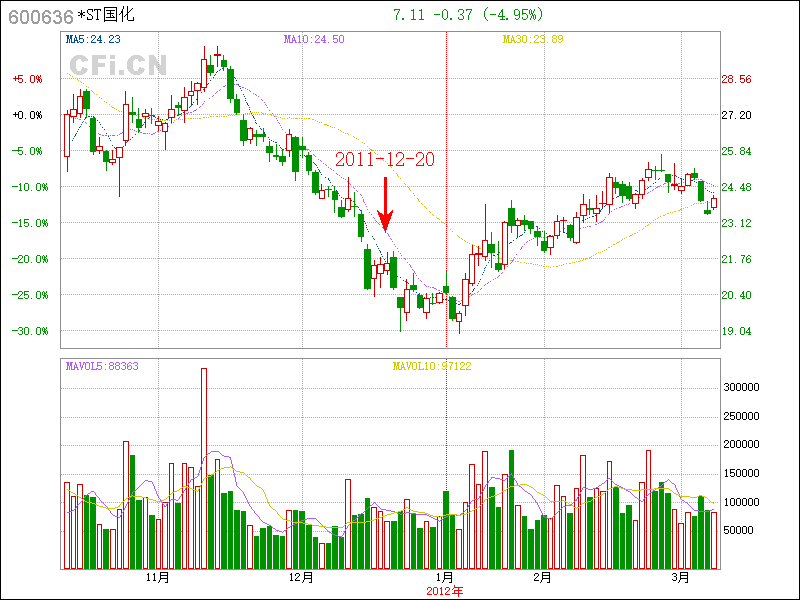Image resolution: width=800 pixels, height=600 pixels.
Task: Select stock code 600636 in header
Action: point(40,15)
